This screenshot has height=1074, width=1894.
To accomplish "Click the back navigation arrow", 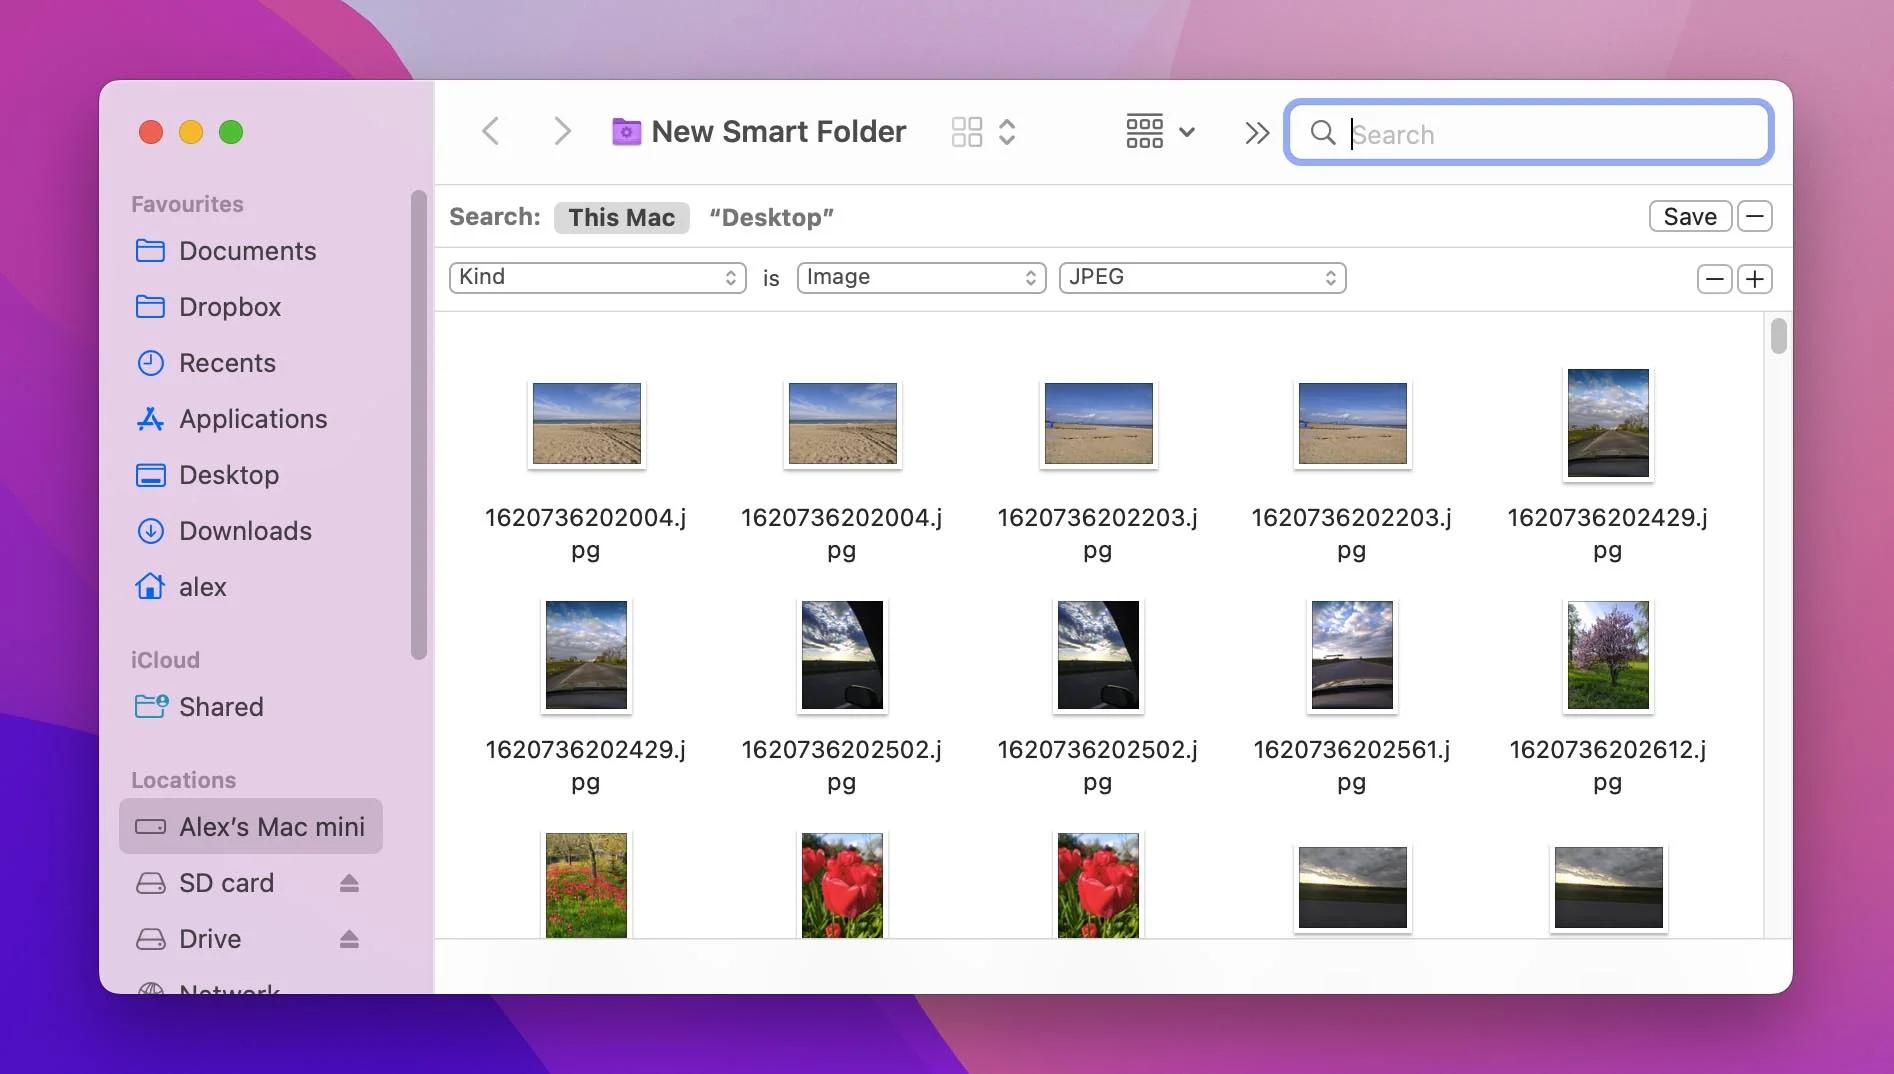I will [490, 131].
